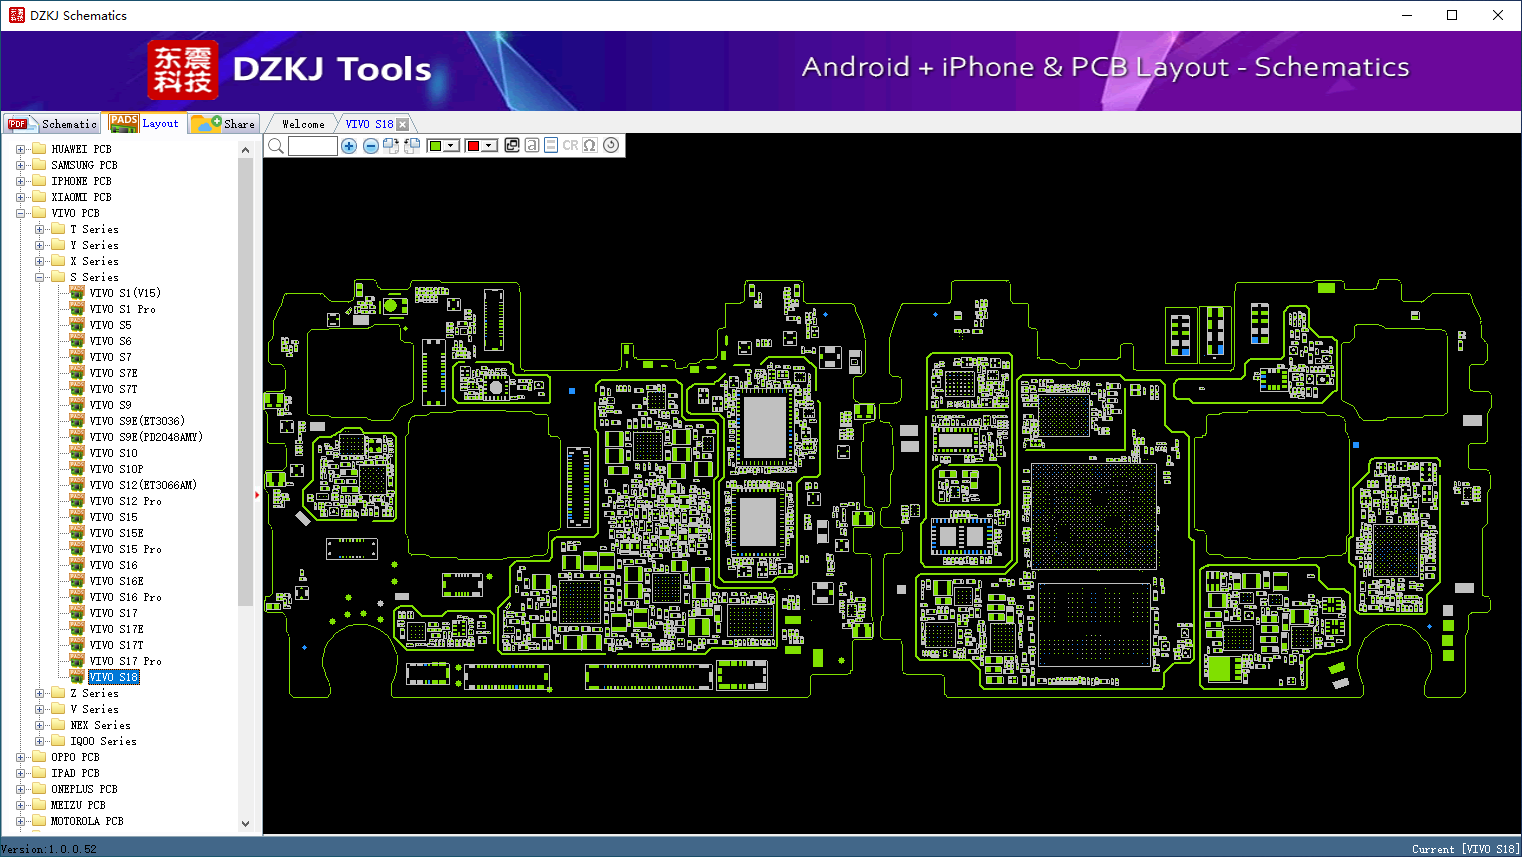The width and height of the screenshot is (1522, 857).
Task: Toggle the letter 'a' text label icon
Action: [x=532, y=145]
